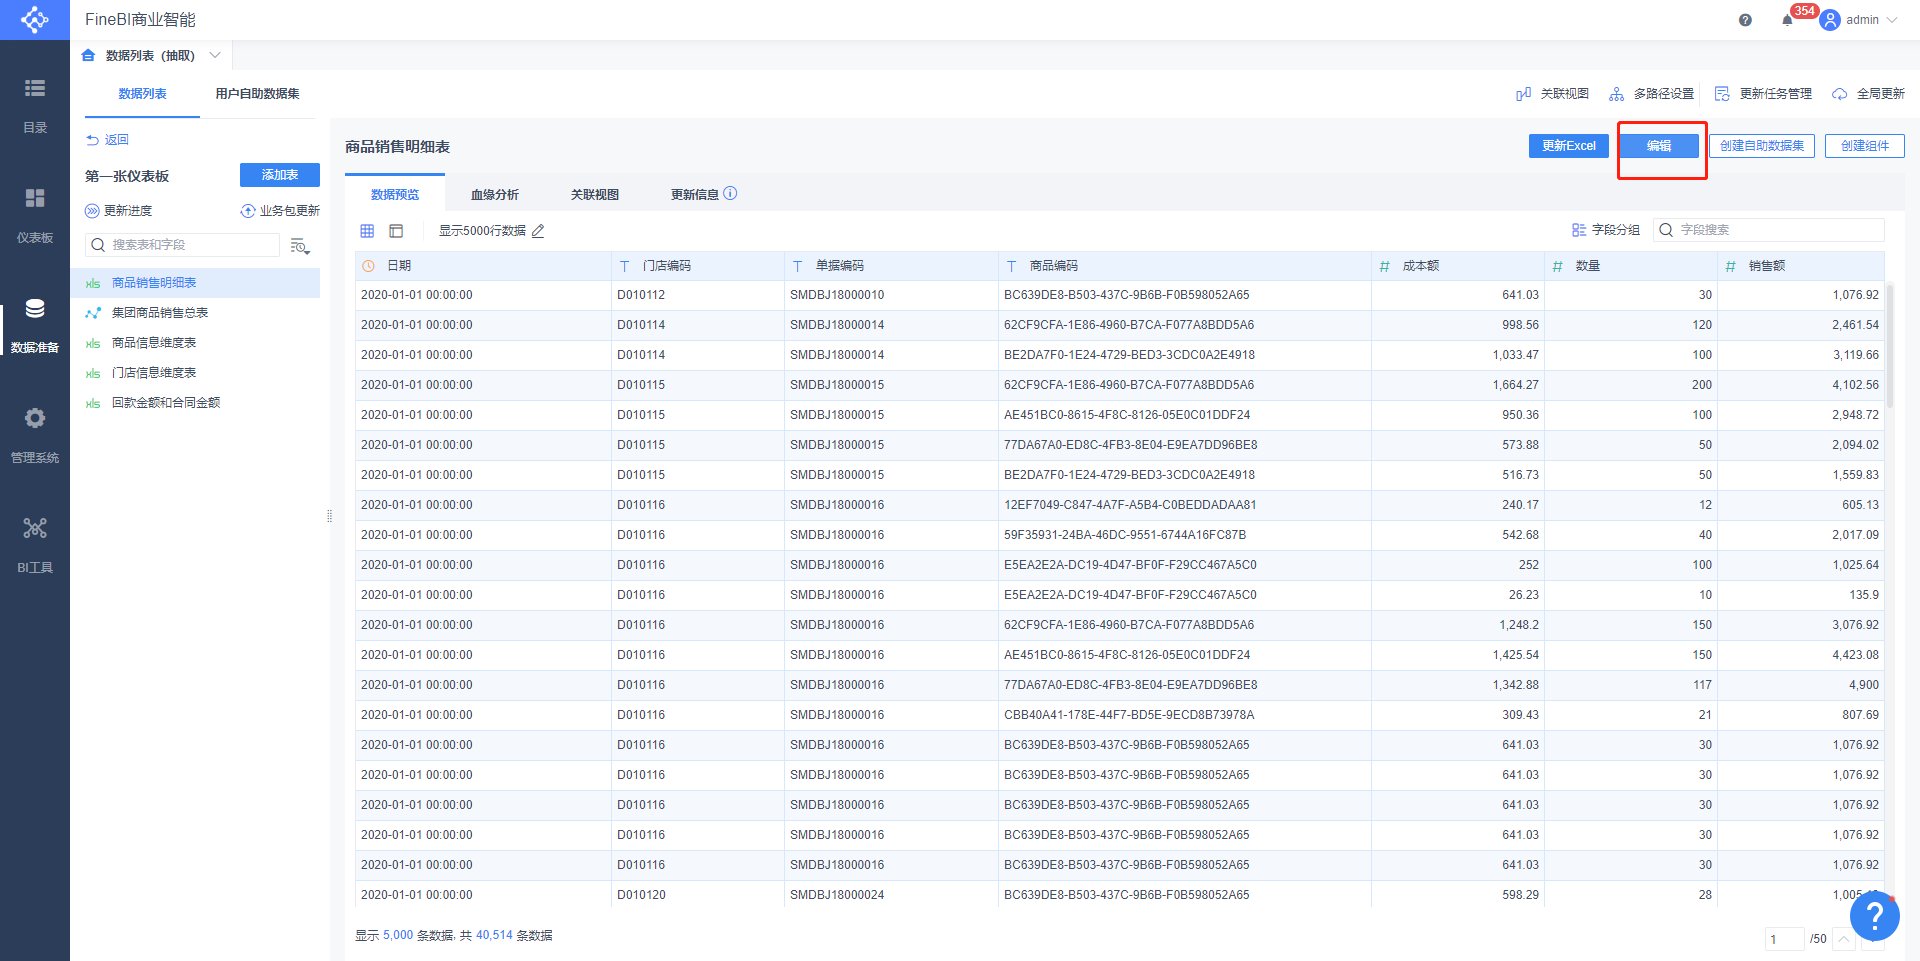Click the 创建自助数据集 button
The width and height of the screenshot is (1920, 961).
[1762, 146]
